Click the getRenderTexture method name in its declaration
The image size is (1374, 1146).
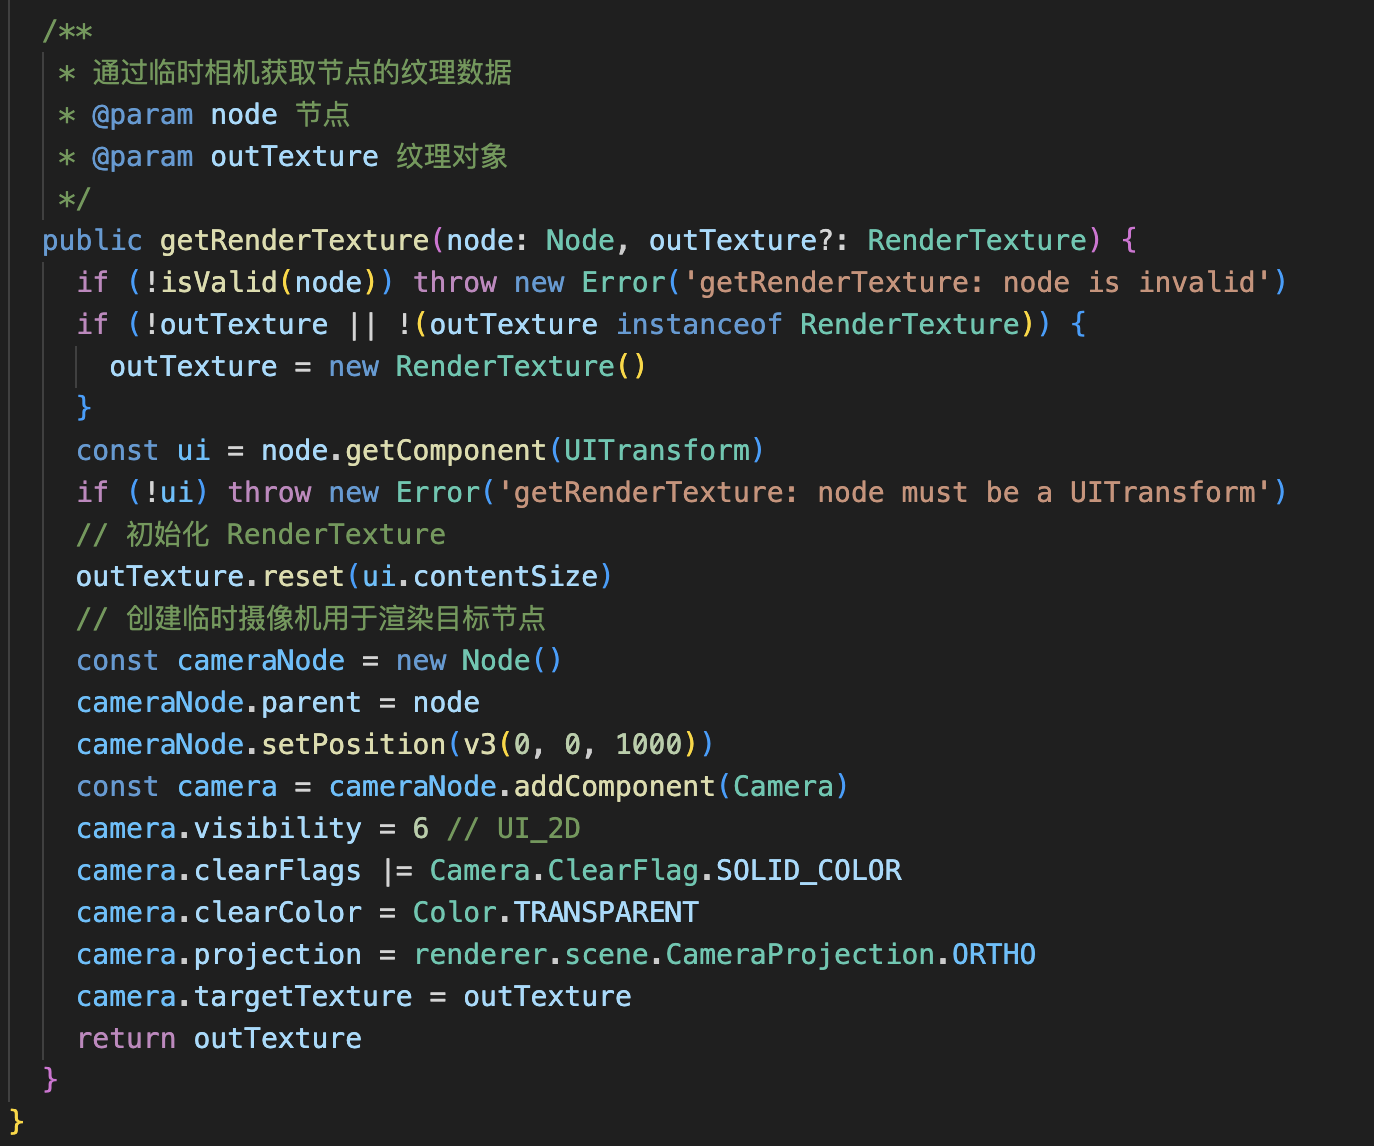pyautogui.click(x=294, y=241)
